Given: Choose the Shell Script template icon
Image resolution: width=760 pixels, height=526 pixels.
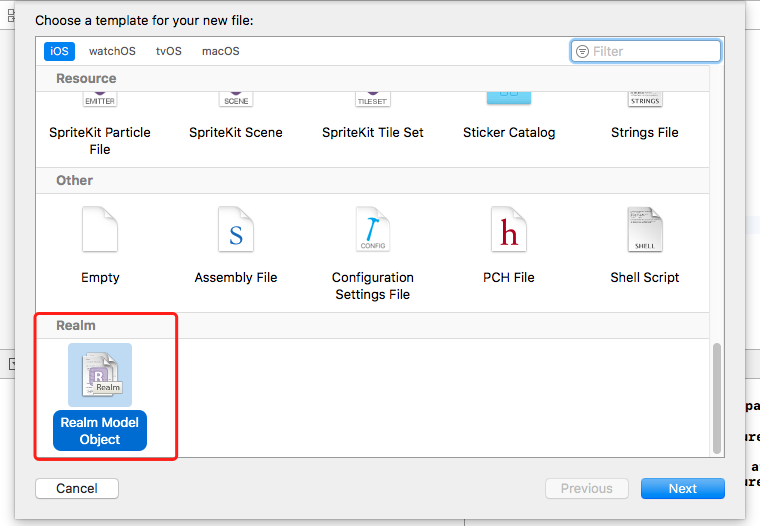Looking at the screenshot, I should point(645,229).
